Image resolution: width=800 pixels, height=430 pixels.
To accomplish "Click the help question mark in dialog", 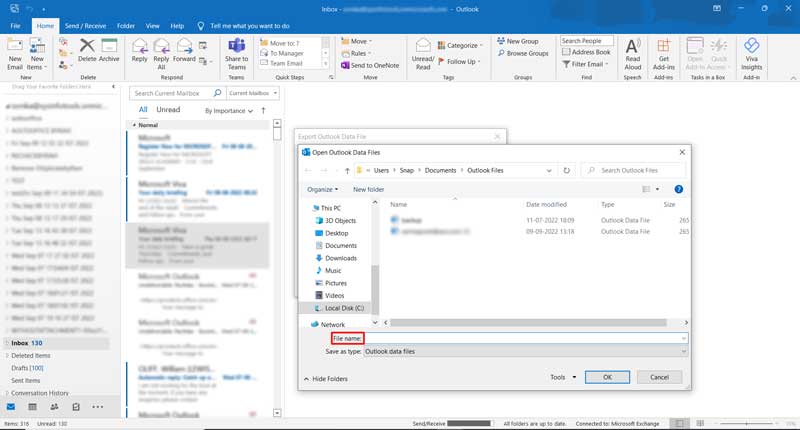I will point(679,189).
